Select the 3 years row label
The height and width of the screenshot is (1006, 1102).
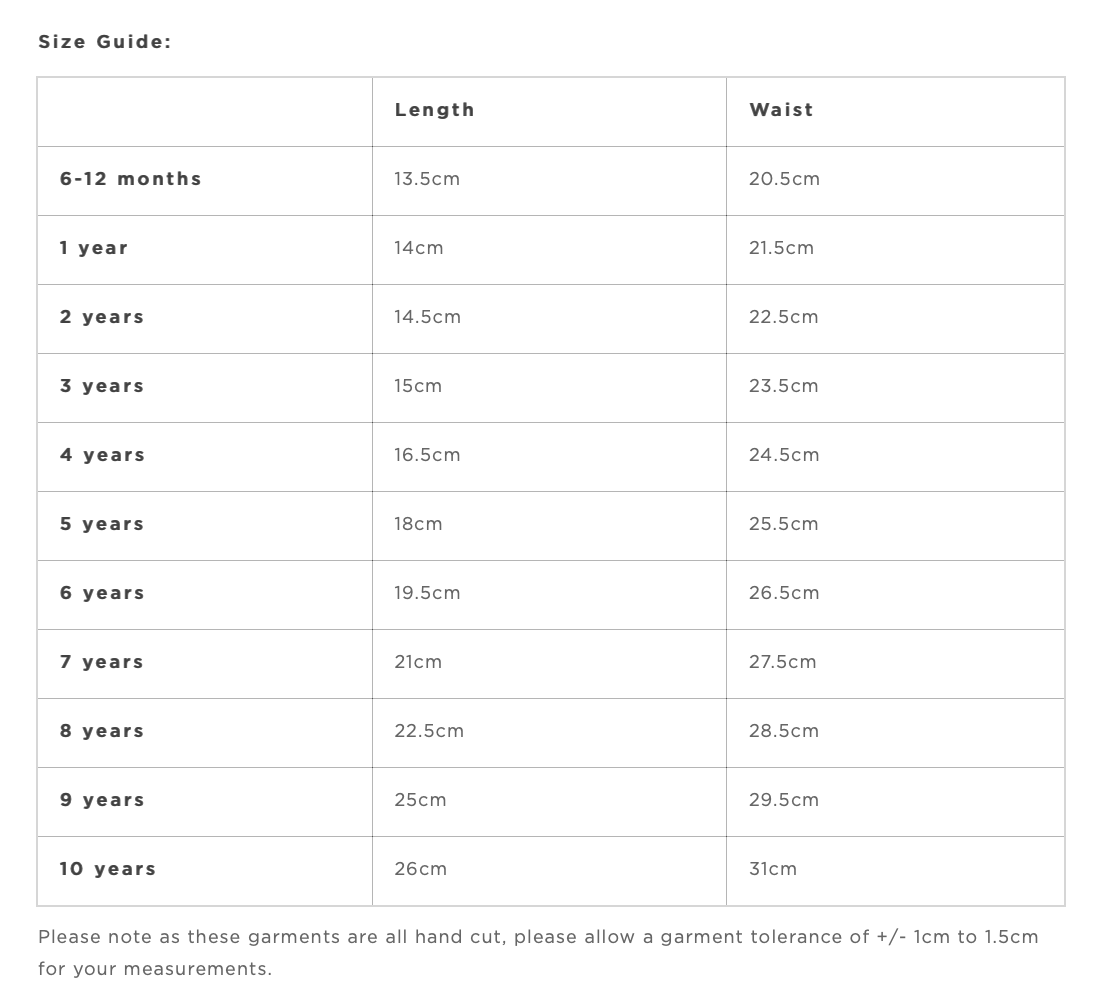[x=102, y=386]
